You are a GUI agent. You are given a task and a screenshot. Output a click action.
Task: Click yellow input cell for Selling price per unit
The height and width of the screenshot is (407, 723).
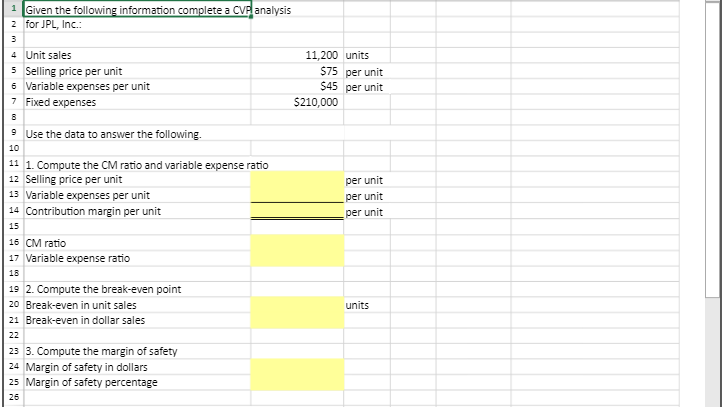(297, 179)
